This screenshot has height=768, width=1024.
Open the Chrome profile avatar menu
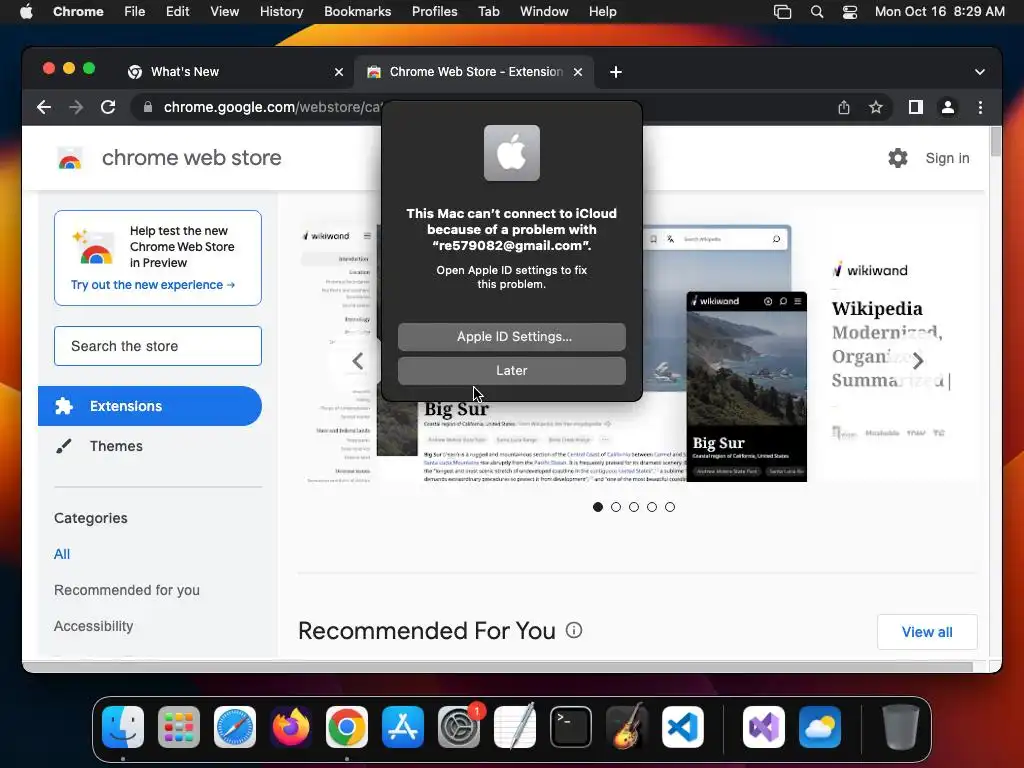click(948, 107)
